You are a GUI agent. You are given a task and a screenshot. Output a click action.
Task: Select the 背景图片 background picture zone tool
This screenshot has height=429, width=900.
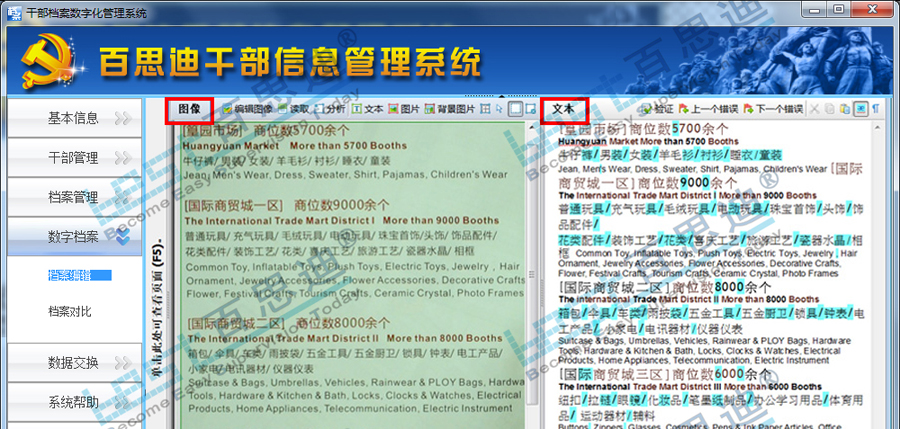[x=449, y=109]
